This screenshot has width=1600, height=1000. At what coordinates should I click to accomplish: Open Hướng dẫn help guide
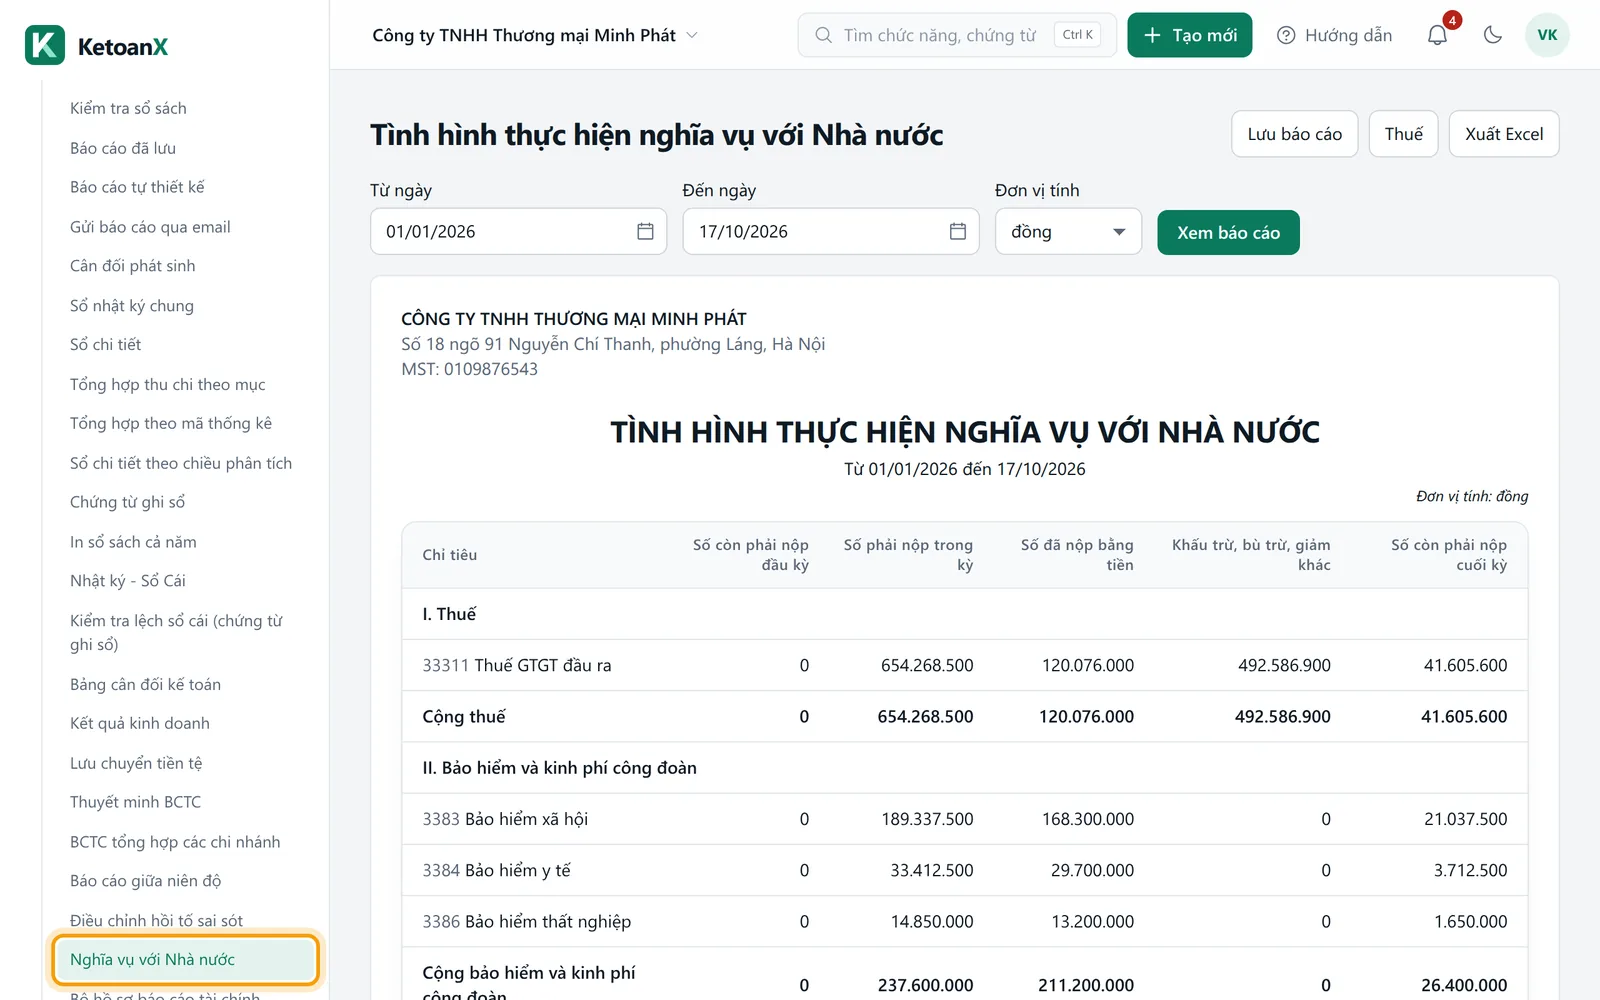[x=1334, y=35]
